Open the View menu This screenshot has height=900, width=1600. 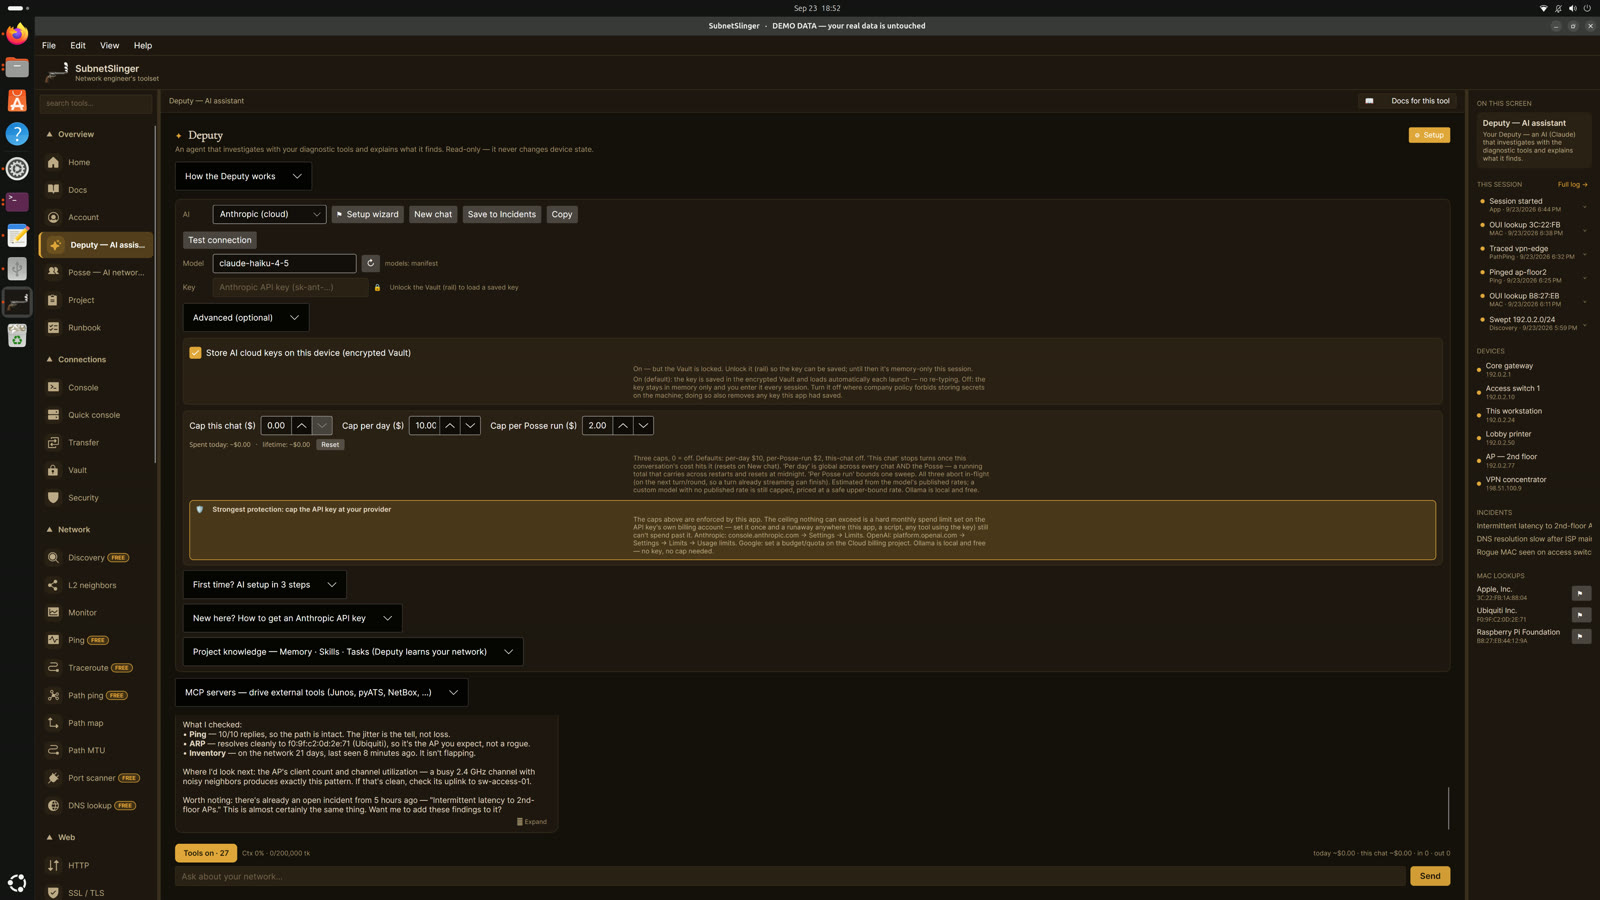coord(109,45)
